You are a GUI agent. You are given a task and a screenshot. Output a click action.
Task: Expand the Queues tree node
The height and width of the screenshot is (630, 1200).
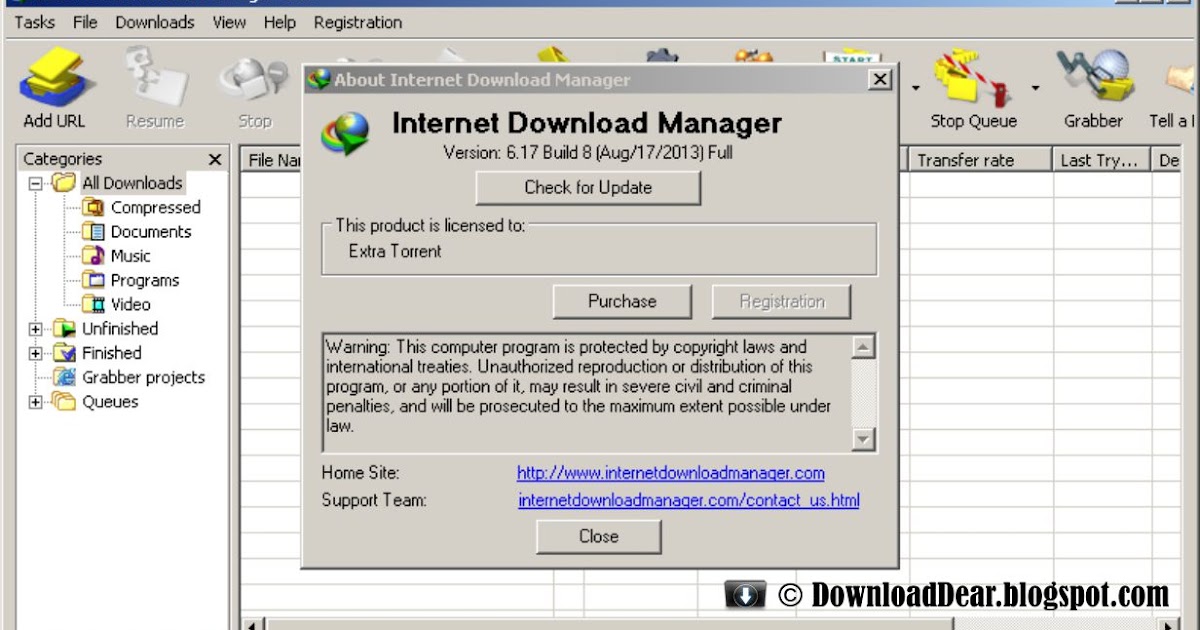coord(36,402)
